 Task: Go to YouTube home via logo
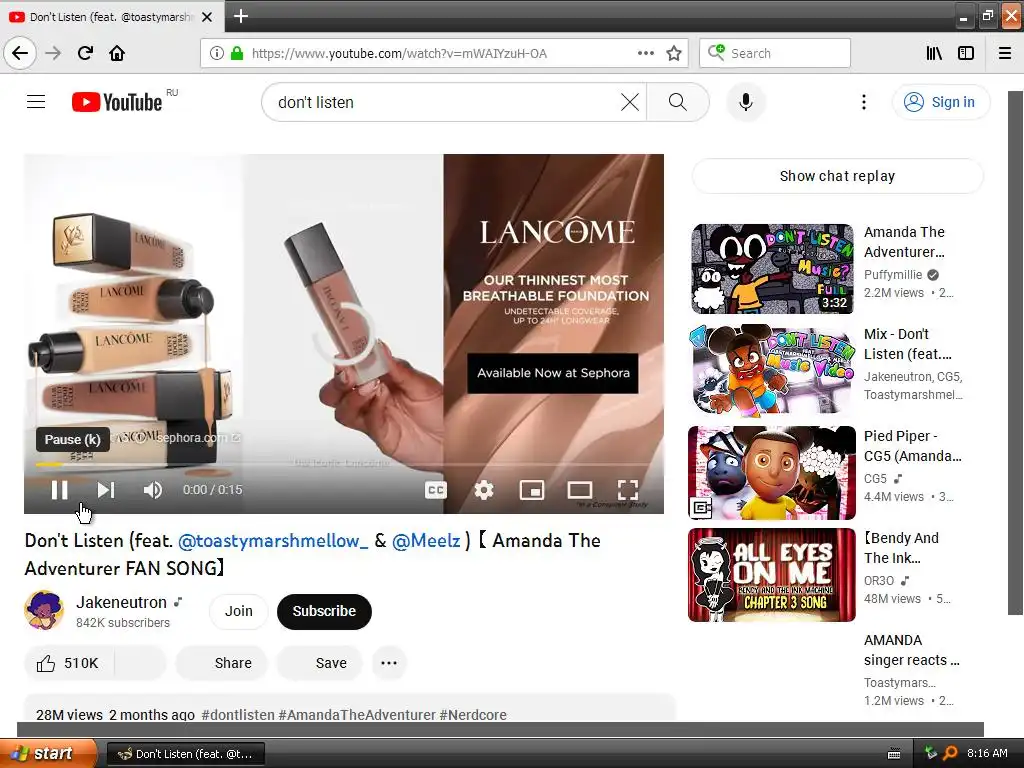point(117,102)
